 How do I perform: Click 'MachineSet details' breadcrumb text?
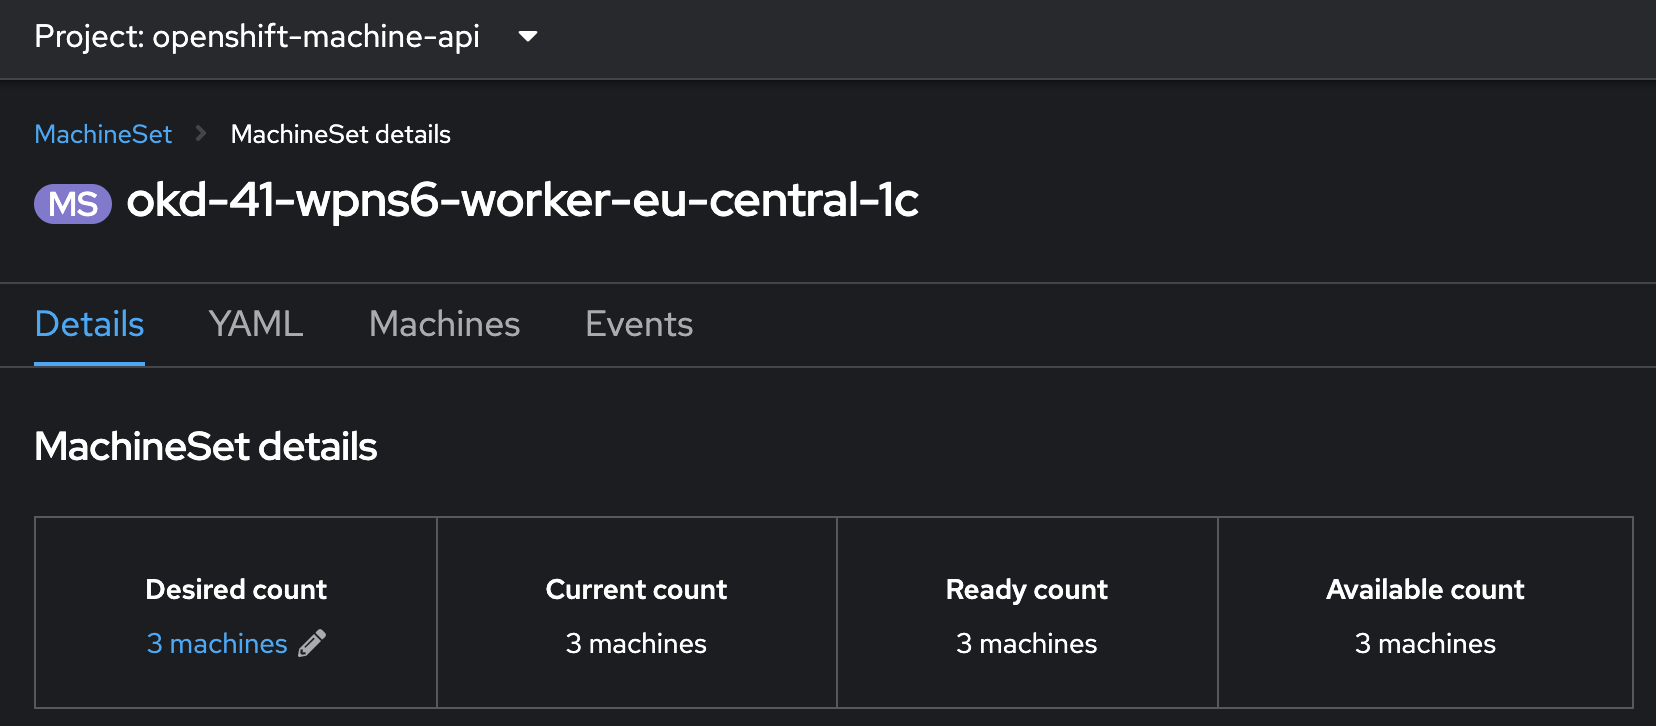click(340, 134)
